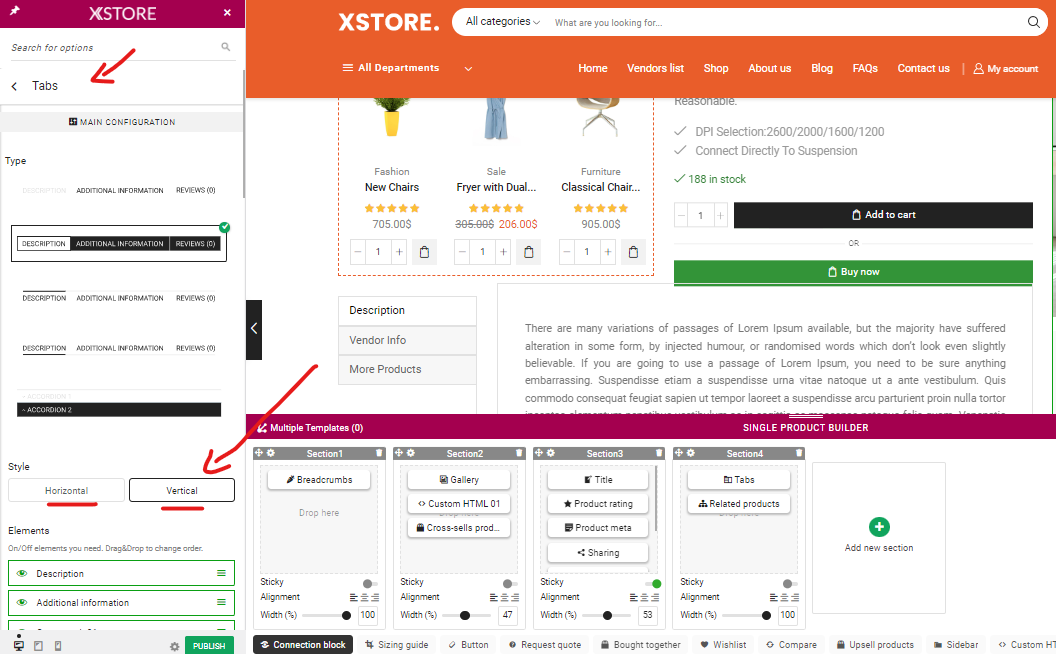Close the XStore options panel

click(x=227, y=13)
